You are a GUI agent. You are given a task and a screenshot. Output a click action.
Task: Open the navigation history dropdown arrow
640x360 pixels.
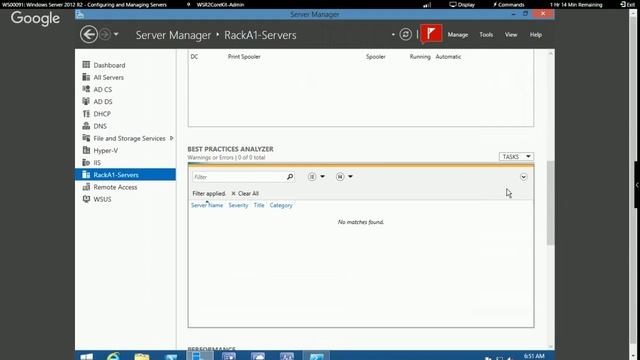[x=116, y=34]
